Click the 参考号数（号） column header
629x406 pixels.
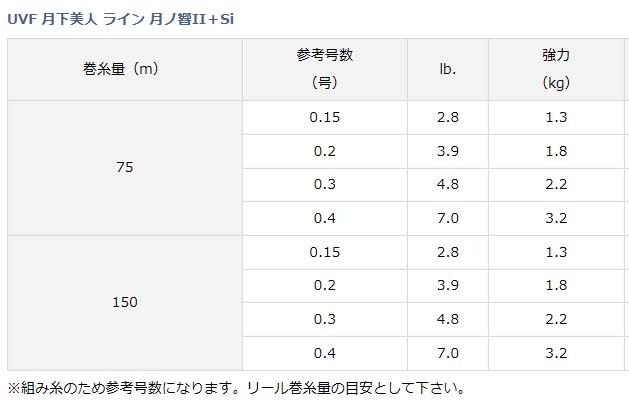(324, 69)
